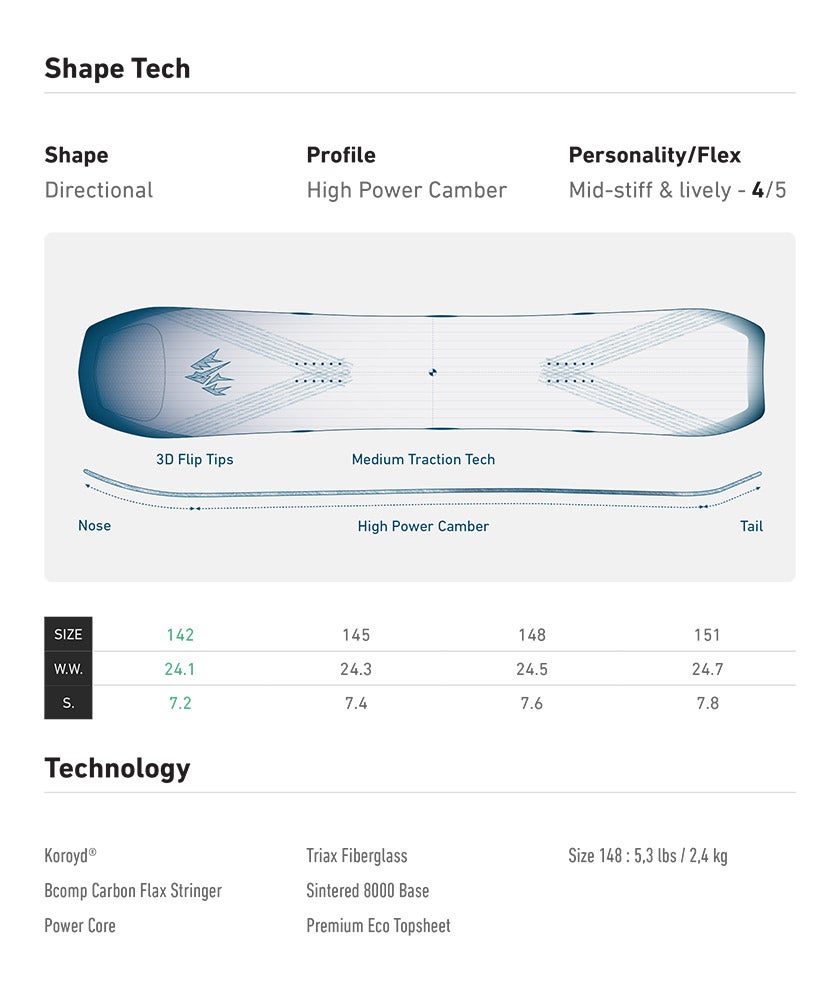Click the Jones logo on the snowboard nose
The height and width of the screenshot is (1000, 840).
[209, 373]
